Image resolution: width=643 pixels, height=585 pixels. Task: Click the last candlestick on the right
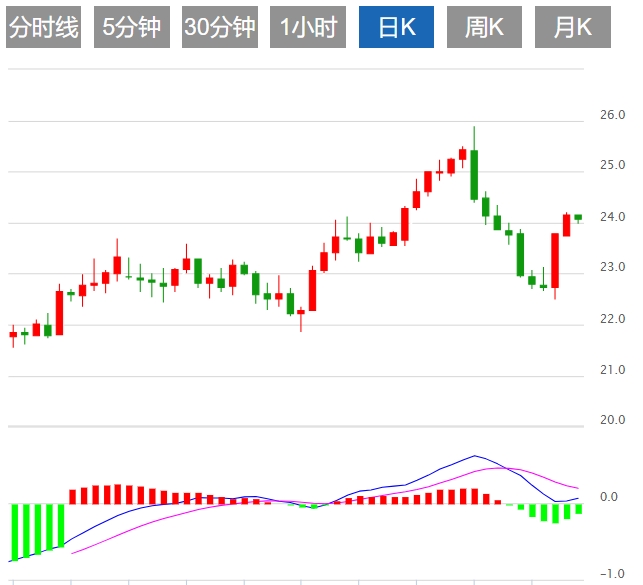[x=578, y=217]
